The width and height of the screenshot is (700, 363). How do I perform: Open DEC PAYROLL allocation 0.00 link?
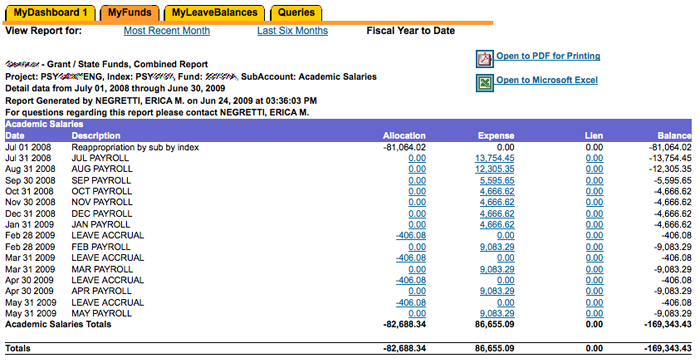417,213
